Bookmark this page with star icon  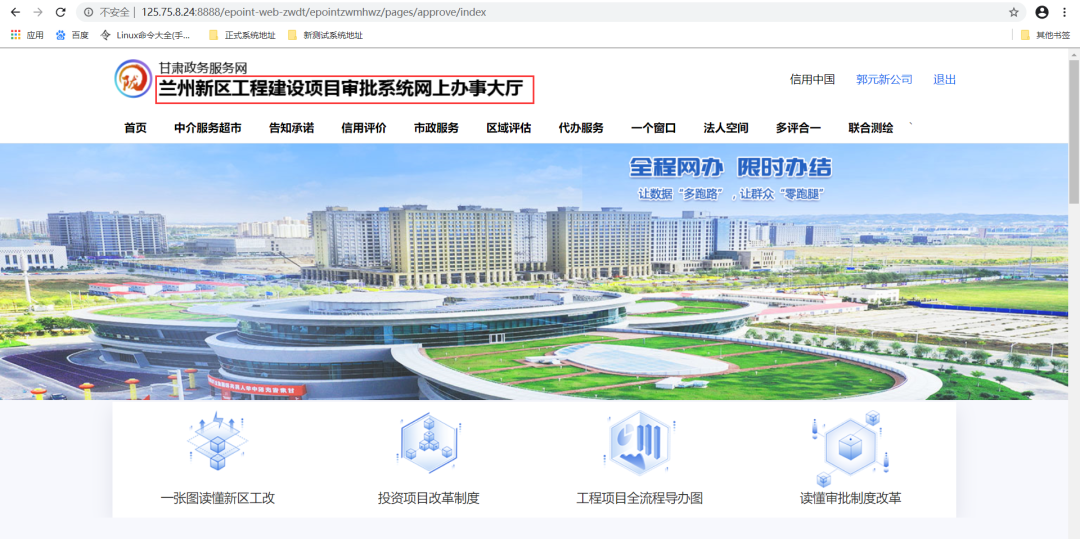coord(1013,12)
